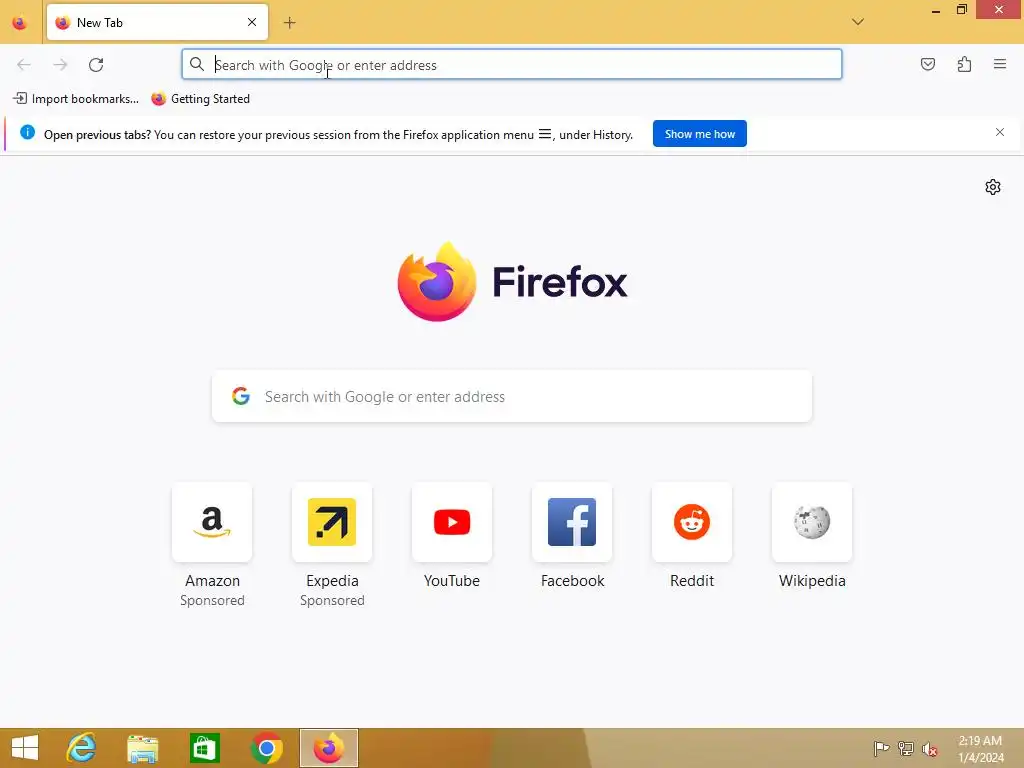This screenshot has height=768, width=1024.
Task: Reload the current page
Action: [x=96, y=65]
